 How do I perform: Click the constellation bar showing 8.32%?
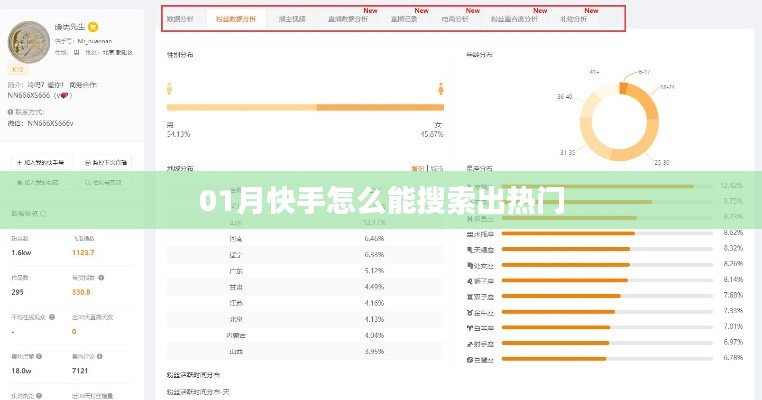[607, 249]
